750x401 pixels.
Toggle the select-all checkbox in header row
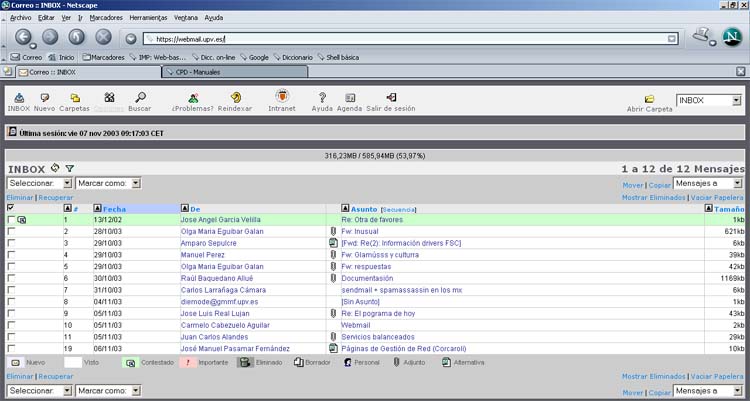click(11, 208)
